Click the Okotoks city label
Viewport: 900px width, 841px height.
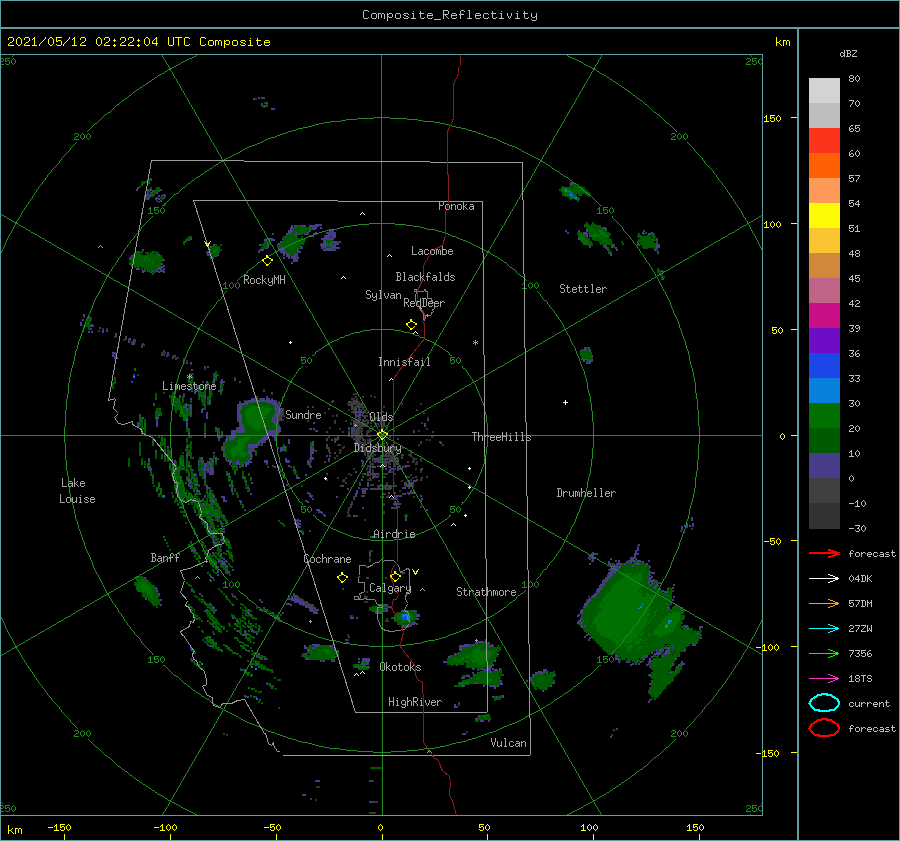pyautogui.click(x=400, y=667)
